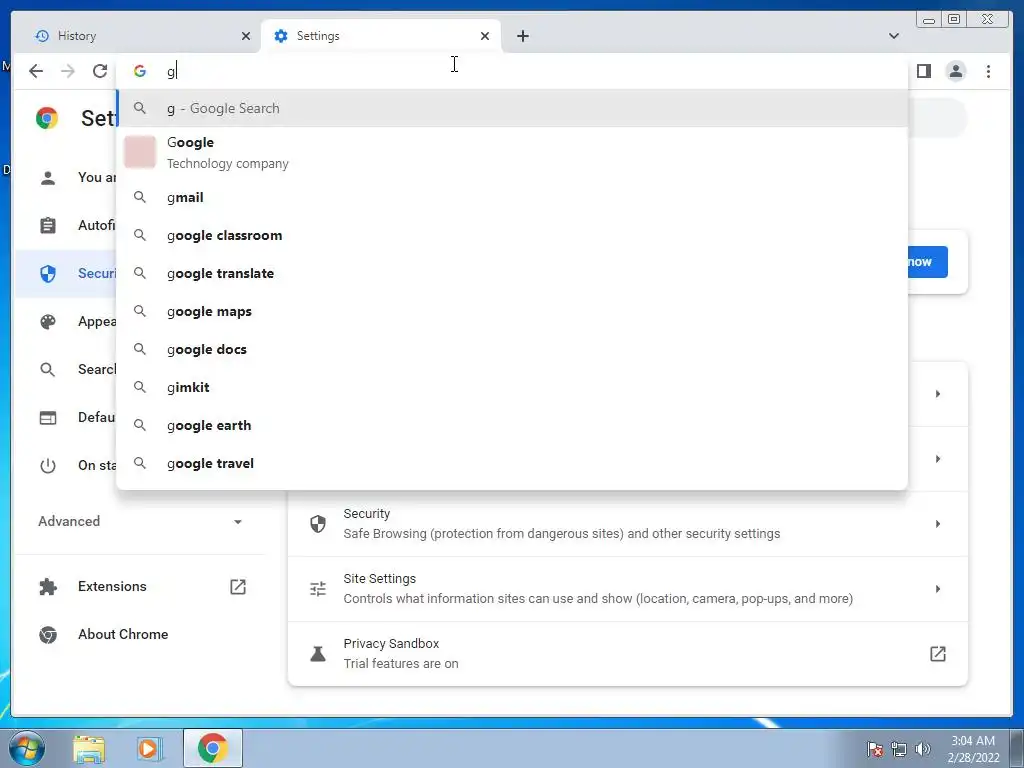
Task: Open On startup via power icon
Action: 48,466
